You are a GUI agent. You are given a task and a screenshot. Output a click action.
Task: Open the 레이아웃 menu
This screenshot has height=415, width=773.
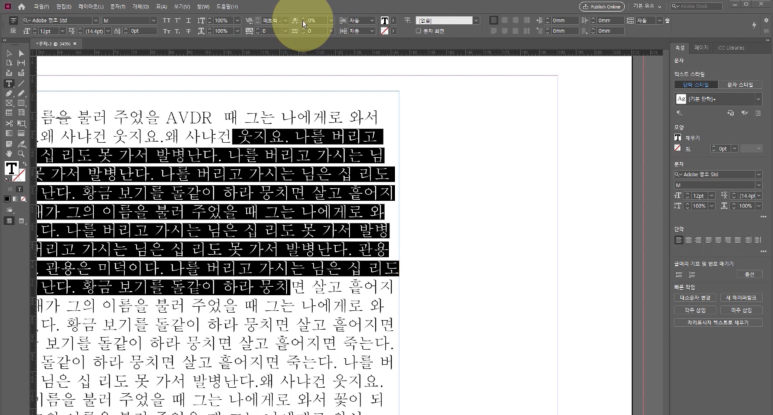click(x=91, y=7)
